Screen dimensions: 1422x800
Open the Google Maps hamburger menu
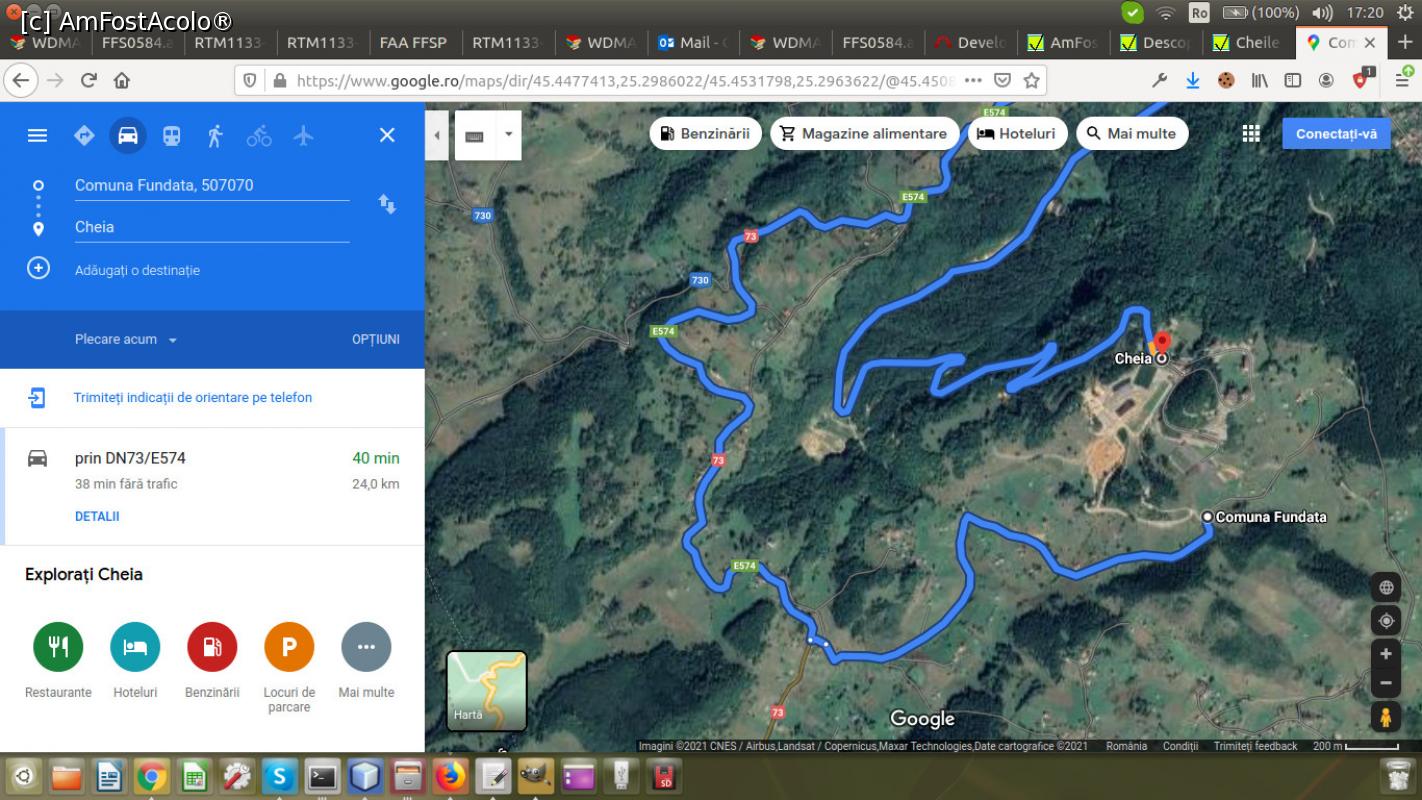[x=37, y=135]
